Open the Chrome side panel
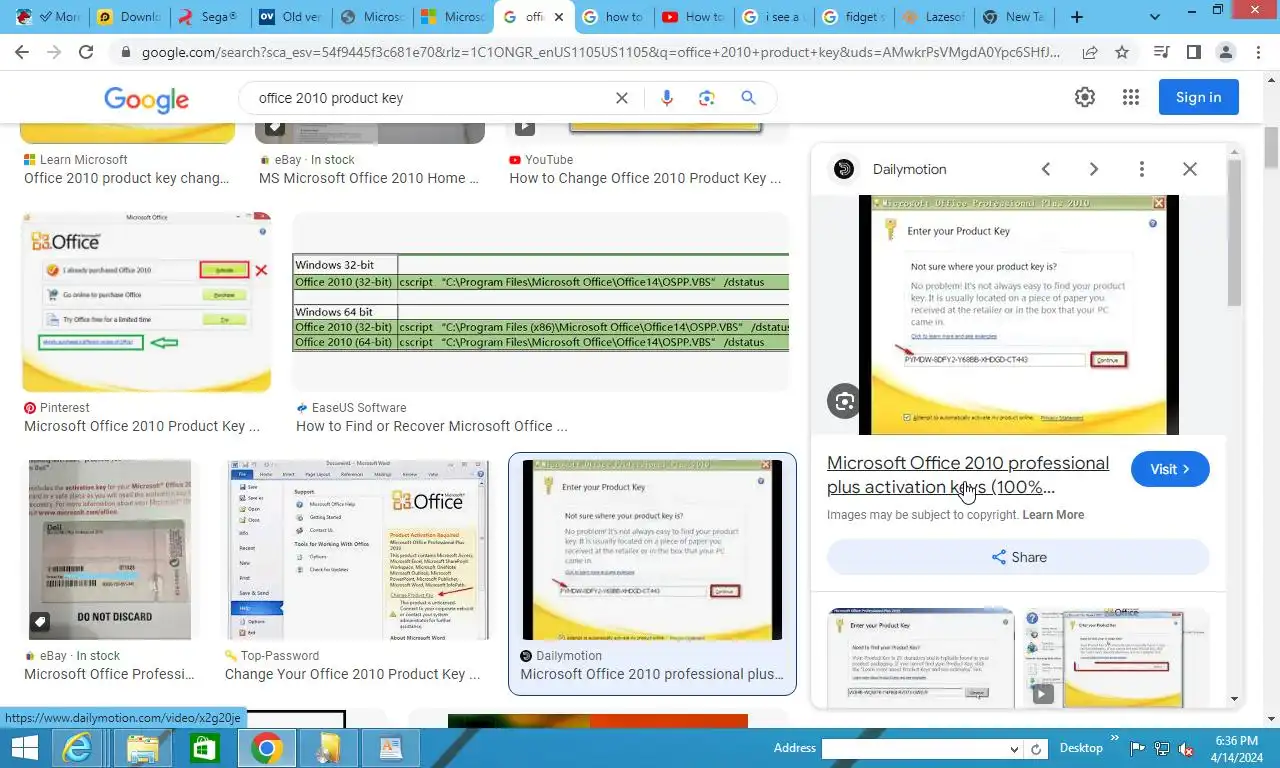Image resolution: width=1280 pixels, height=768 pixels. point(1194,52)
